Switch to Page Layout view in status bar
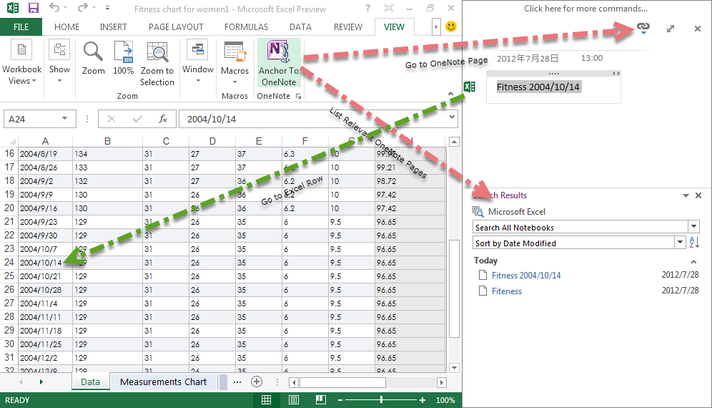712x408 pixels. [x=293, y=400]
